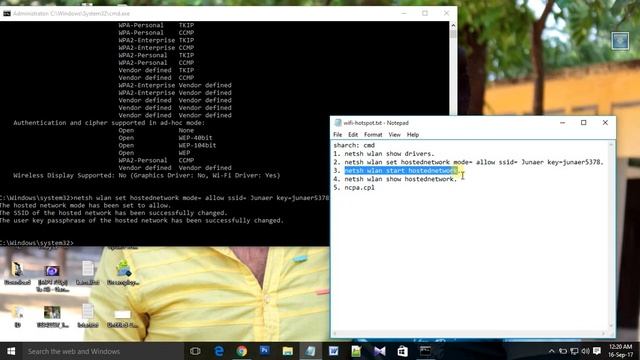The width and height of the screenshot is (640, 360).
Task: Show hidden system tray icons
Action: click(551, 351)
